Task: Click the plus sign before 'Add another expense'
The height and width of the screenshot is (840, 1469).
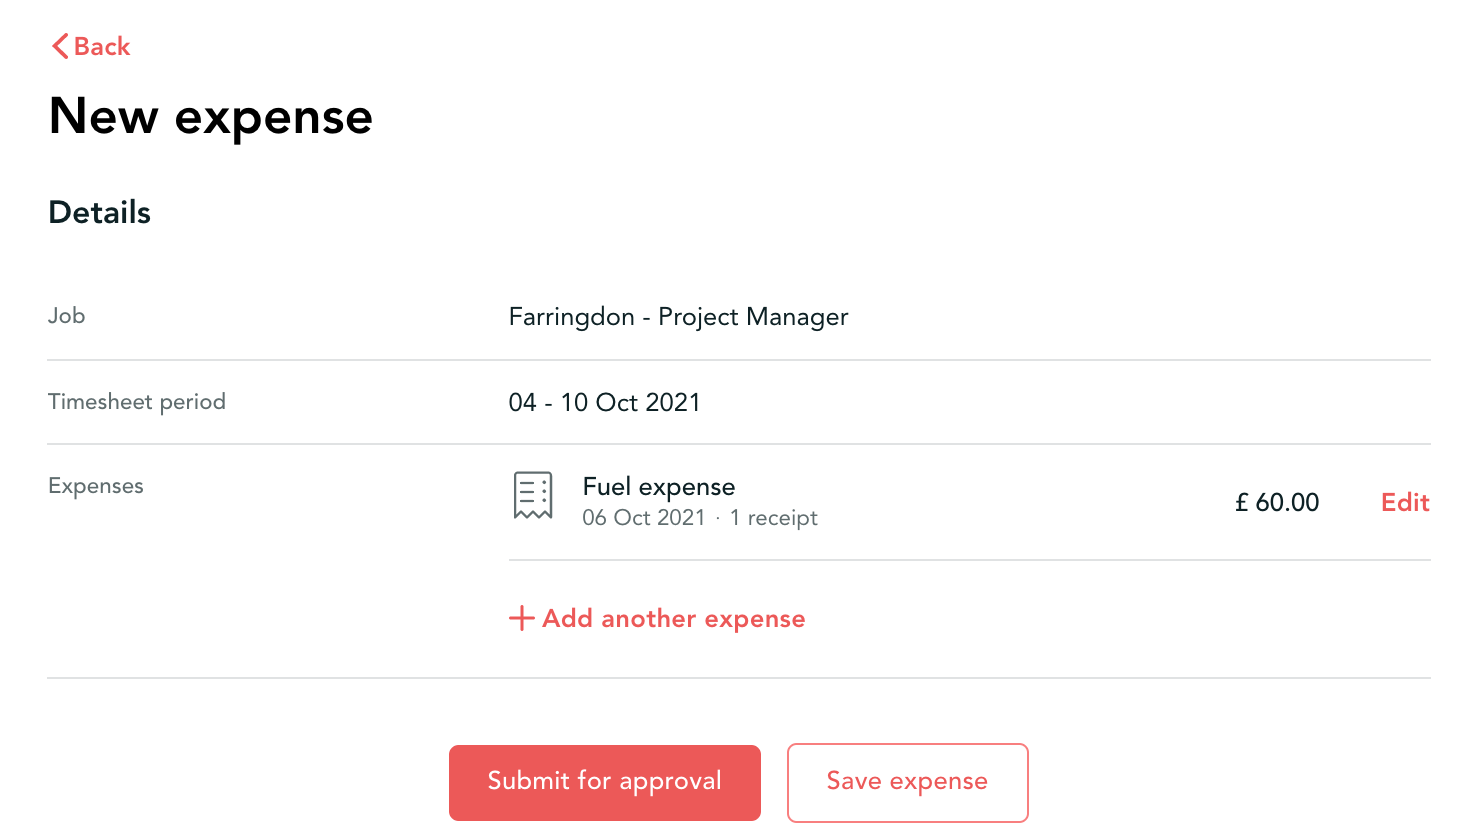Action: click(x=520, y=618)
